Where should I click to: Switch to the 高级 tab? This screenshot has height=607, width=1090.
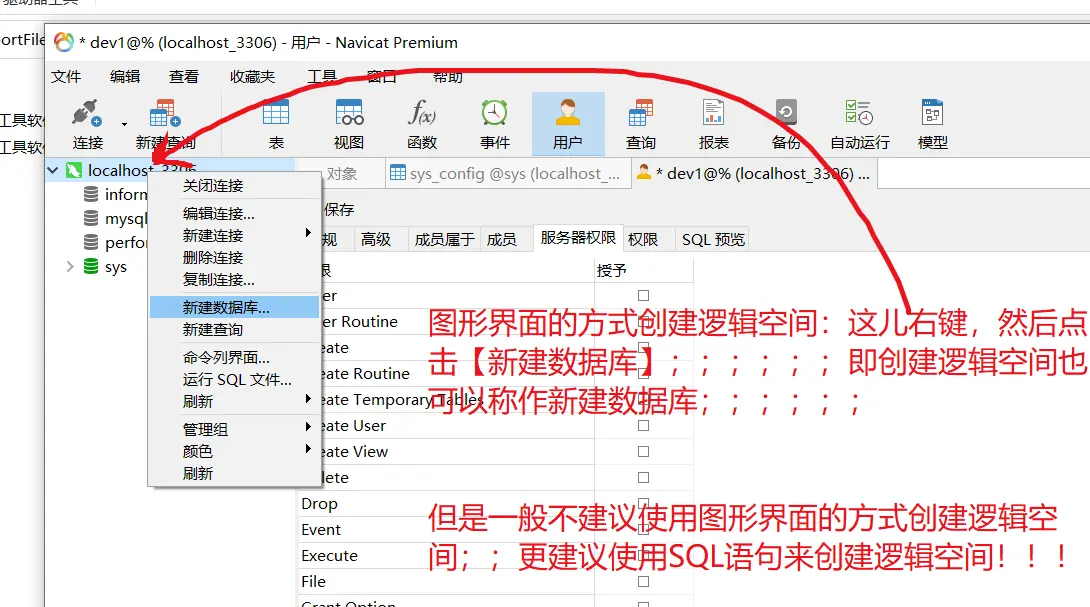[x=376, y=239]
